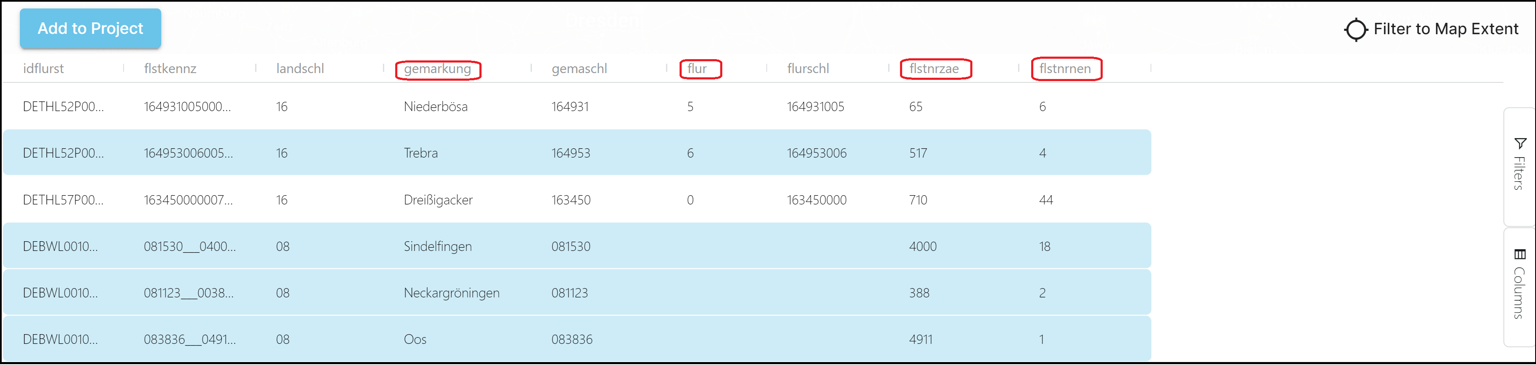Click flstnrzae value 517
This screenshot has width=1536, height=365.
pos(918,153)
